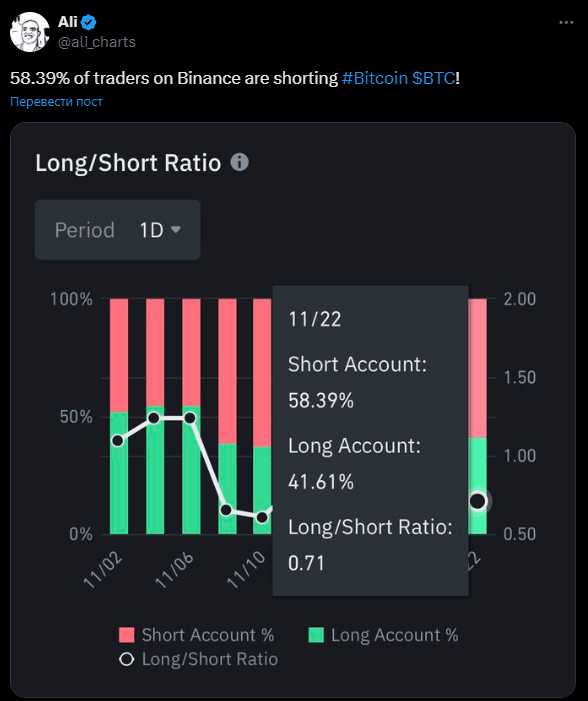Image resolution: width=588 pixels, height=701 pixels.
Task: Click the $BTC cashtag link
Action: [x=433, y=78]
